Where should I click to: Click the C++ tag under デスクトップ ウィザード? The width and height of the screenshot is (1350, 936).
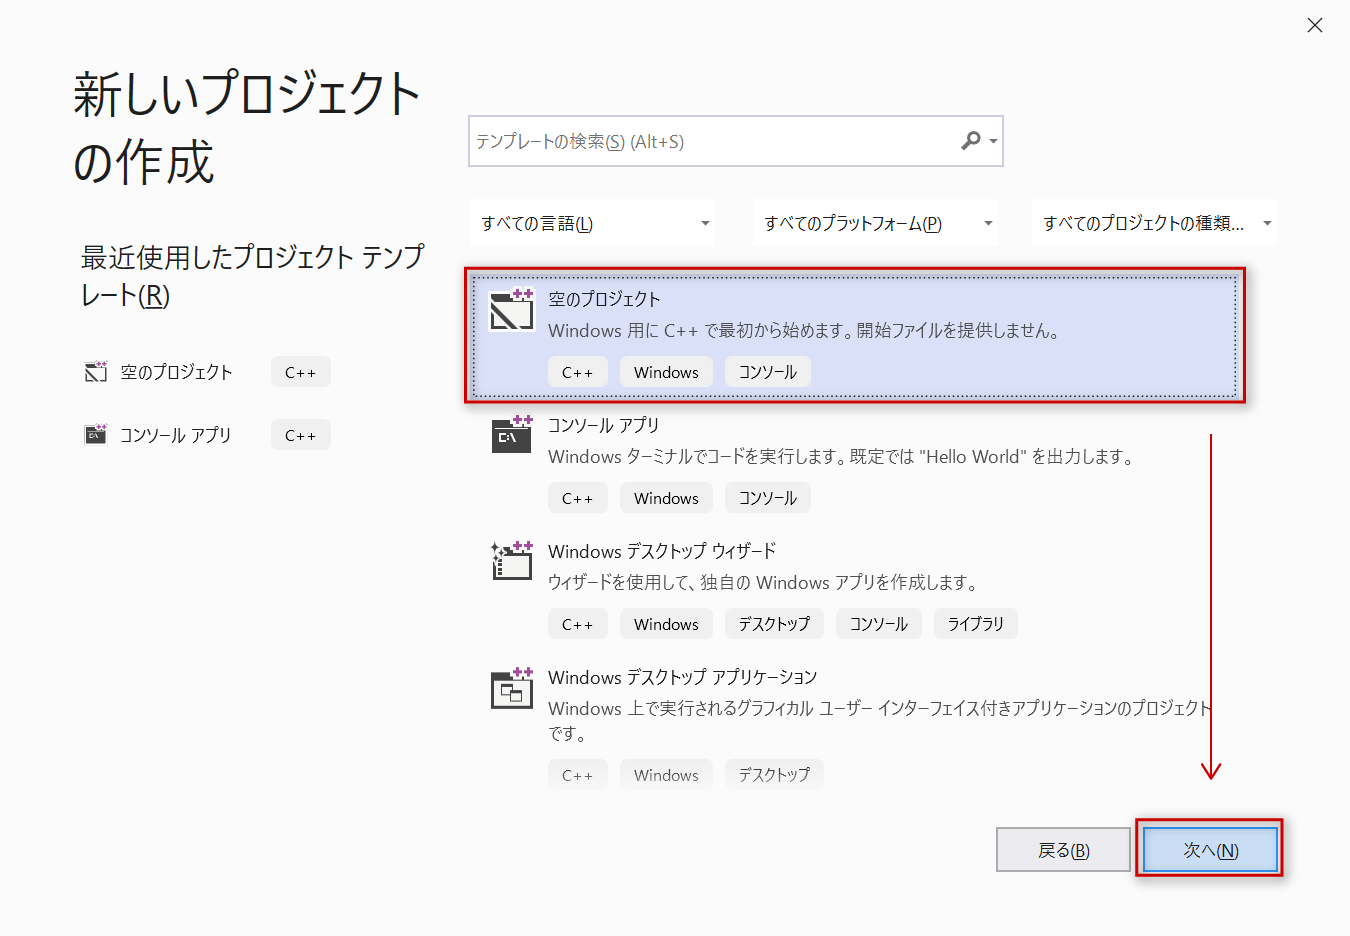point(577,624)
